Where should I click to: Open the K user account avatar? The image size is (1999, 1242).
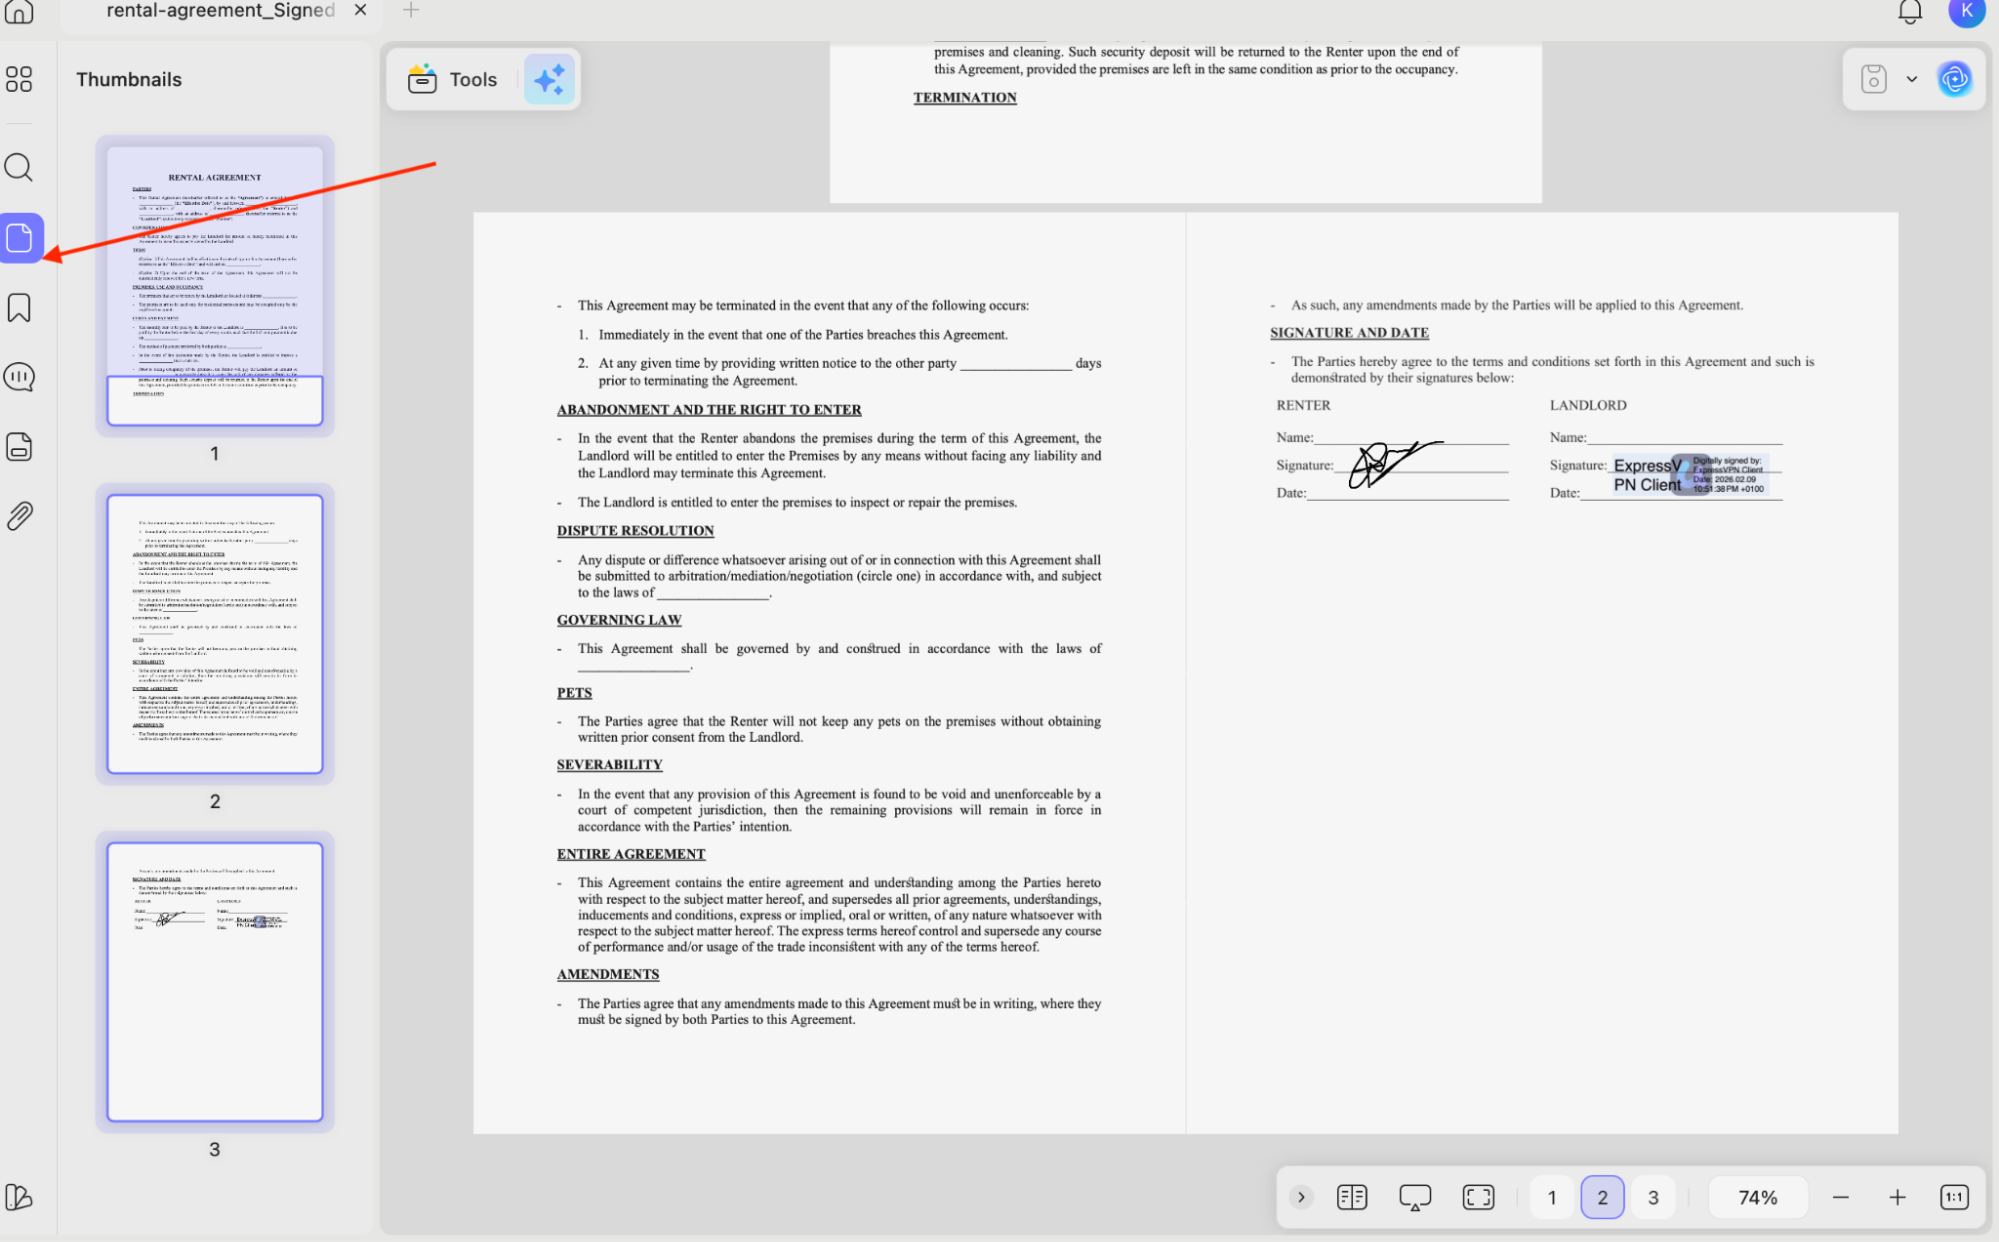(x=1966, y=11)
